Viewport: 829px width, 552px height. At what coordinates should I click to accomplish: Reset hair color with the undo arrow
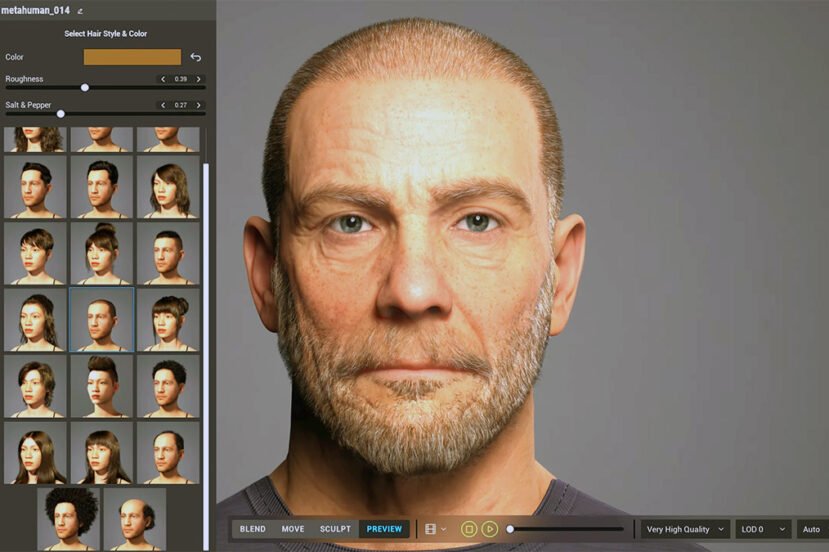[196, 57]
